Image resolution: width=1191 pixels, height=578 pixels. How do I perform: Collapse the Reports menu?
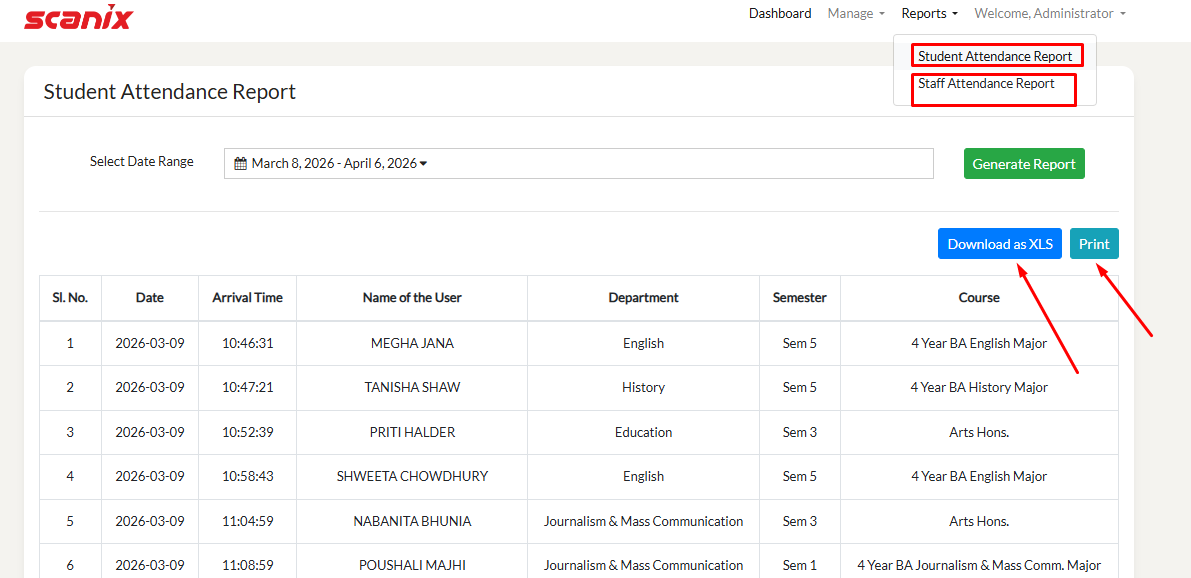(929, 14)
